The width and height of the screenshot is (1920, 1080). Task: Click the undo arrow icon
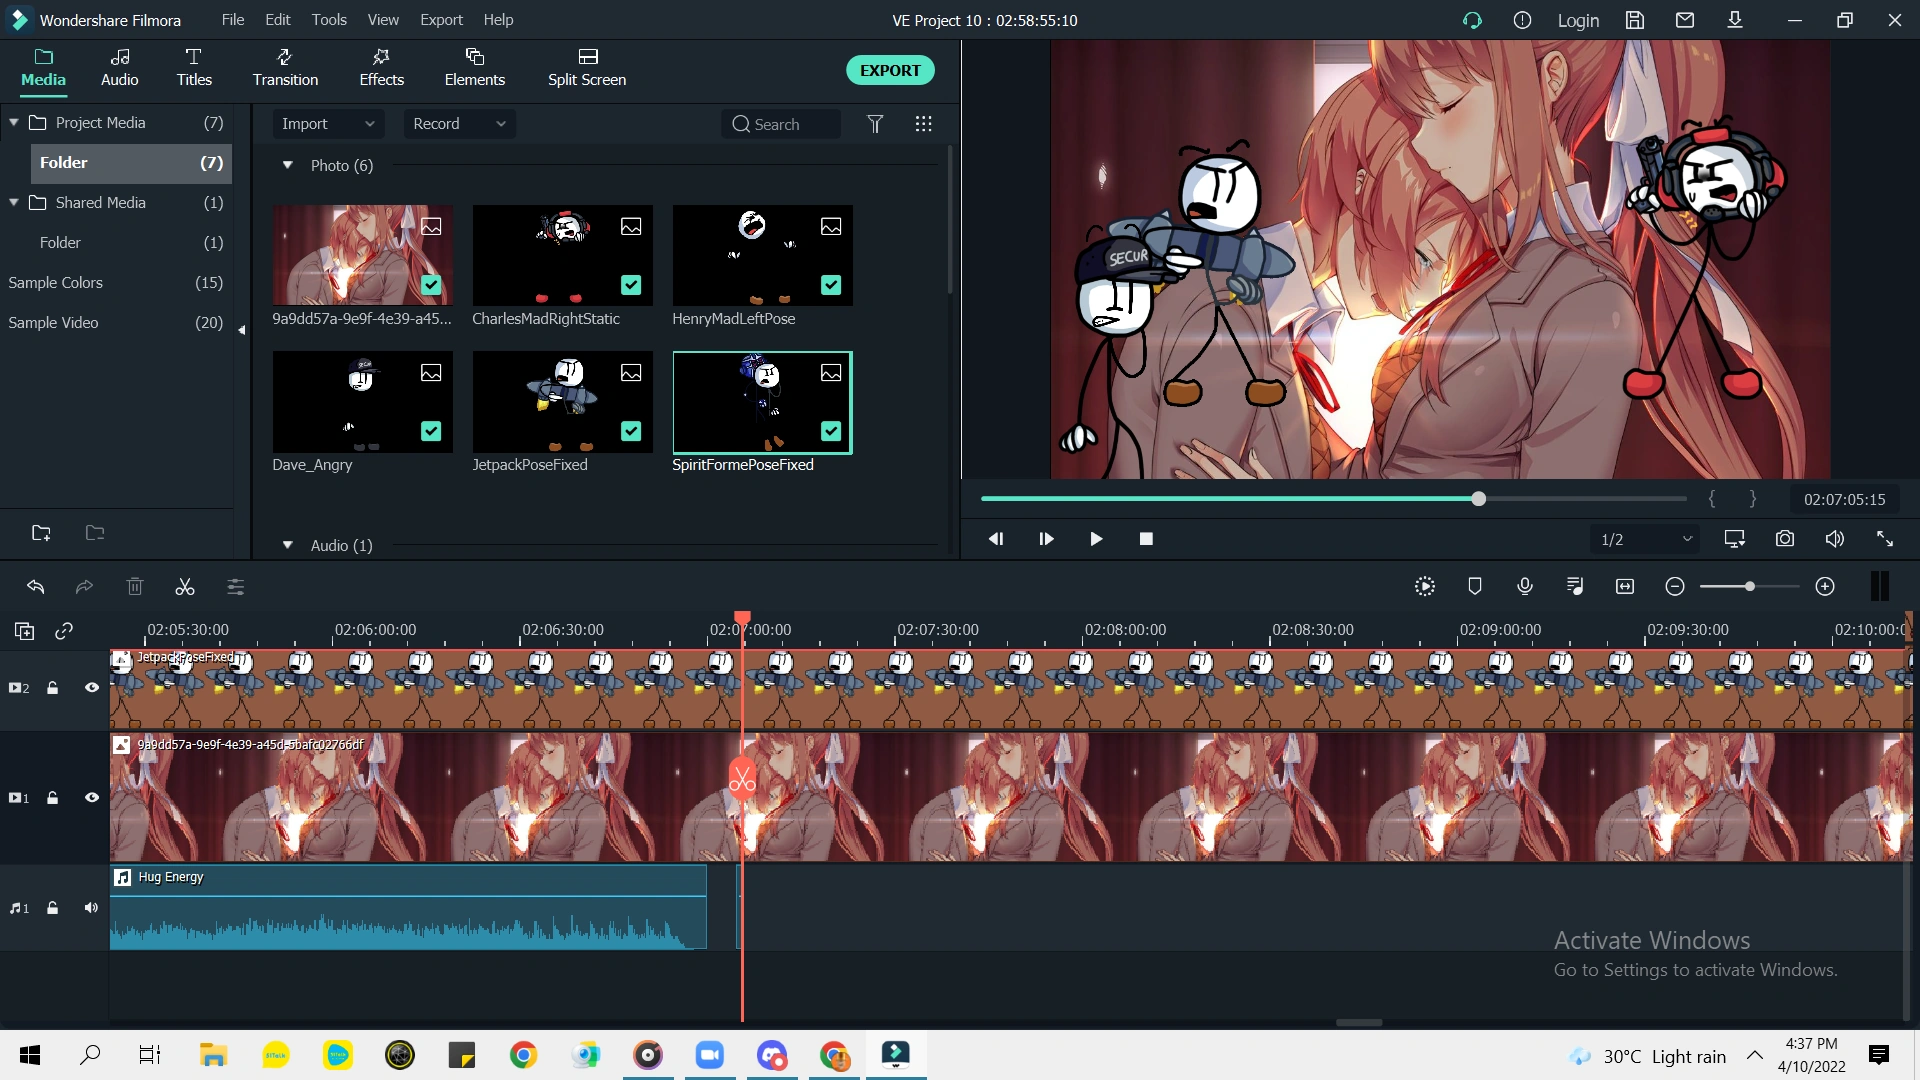click(x=36, y=587)
